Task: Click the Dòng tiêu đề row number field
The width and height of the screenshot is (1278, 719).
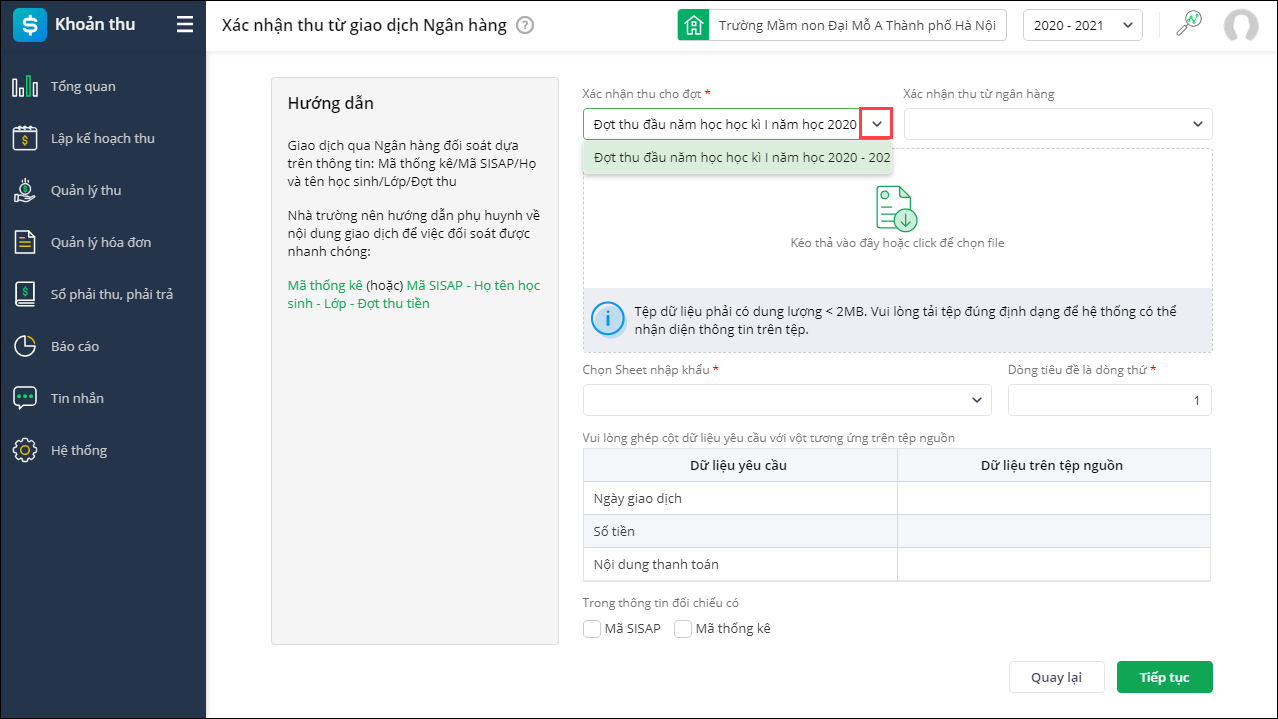Action: pyautogui.click(x=1109, y=400)
